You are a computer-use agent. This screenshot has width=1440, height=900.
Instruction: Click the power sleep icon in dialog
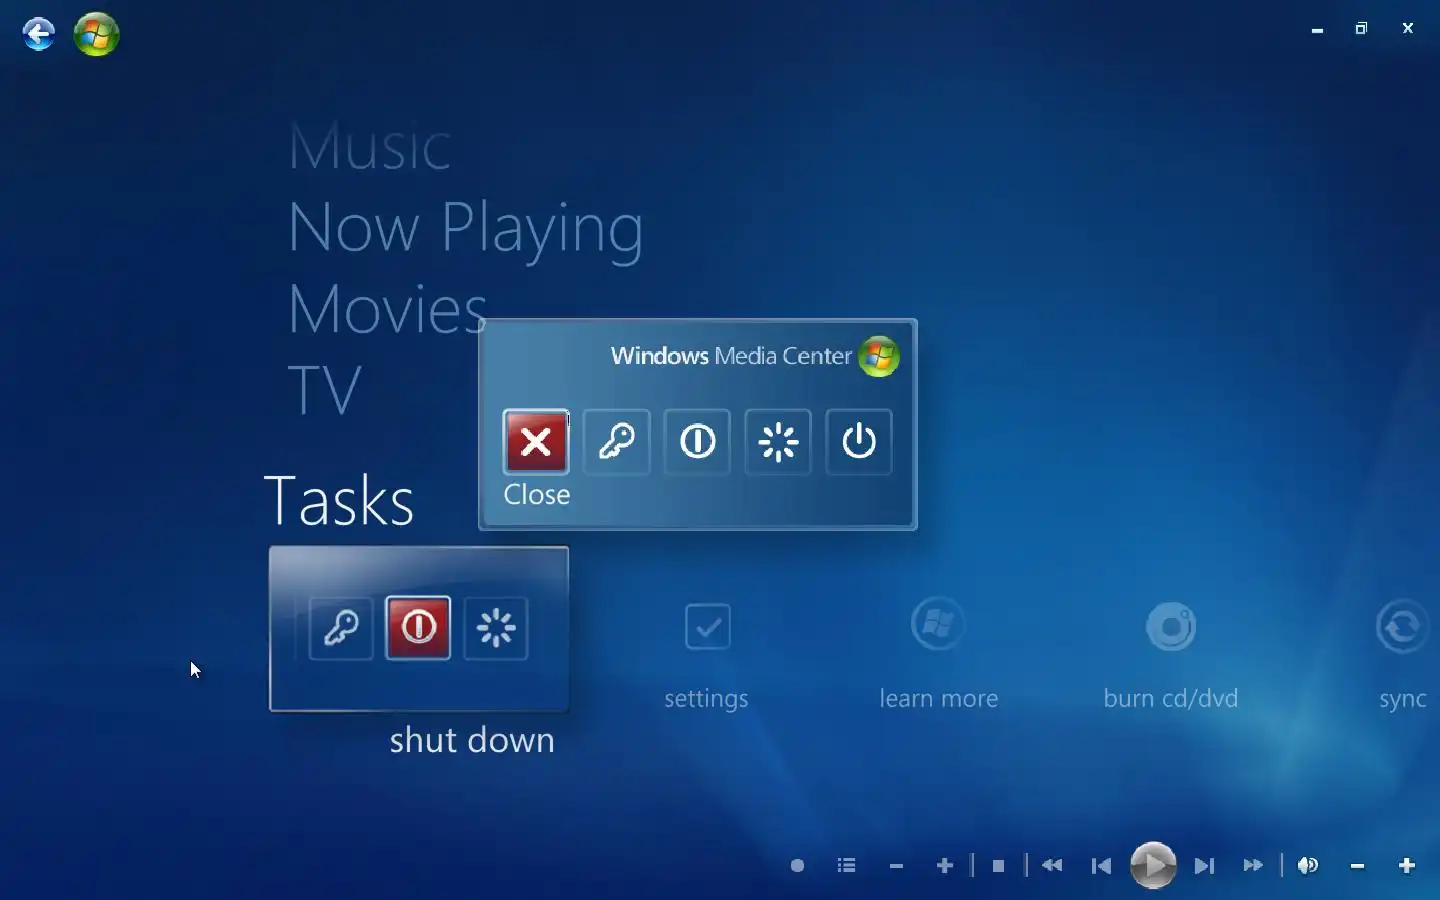coord(859,441)
